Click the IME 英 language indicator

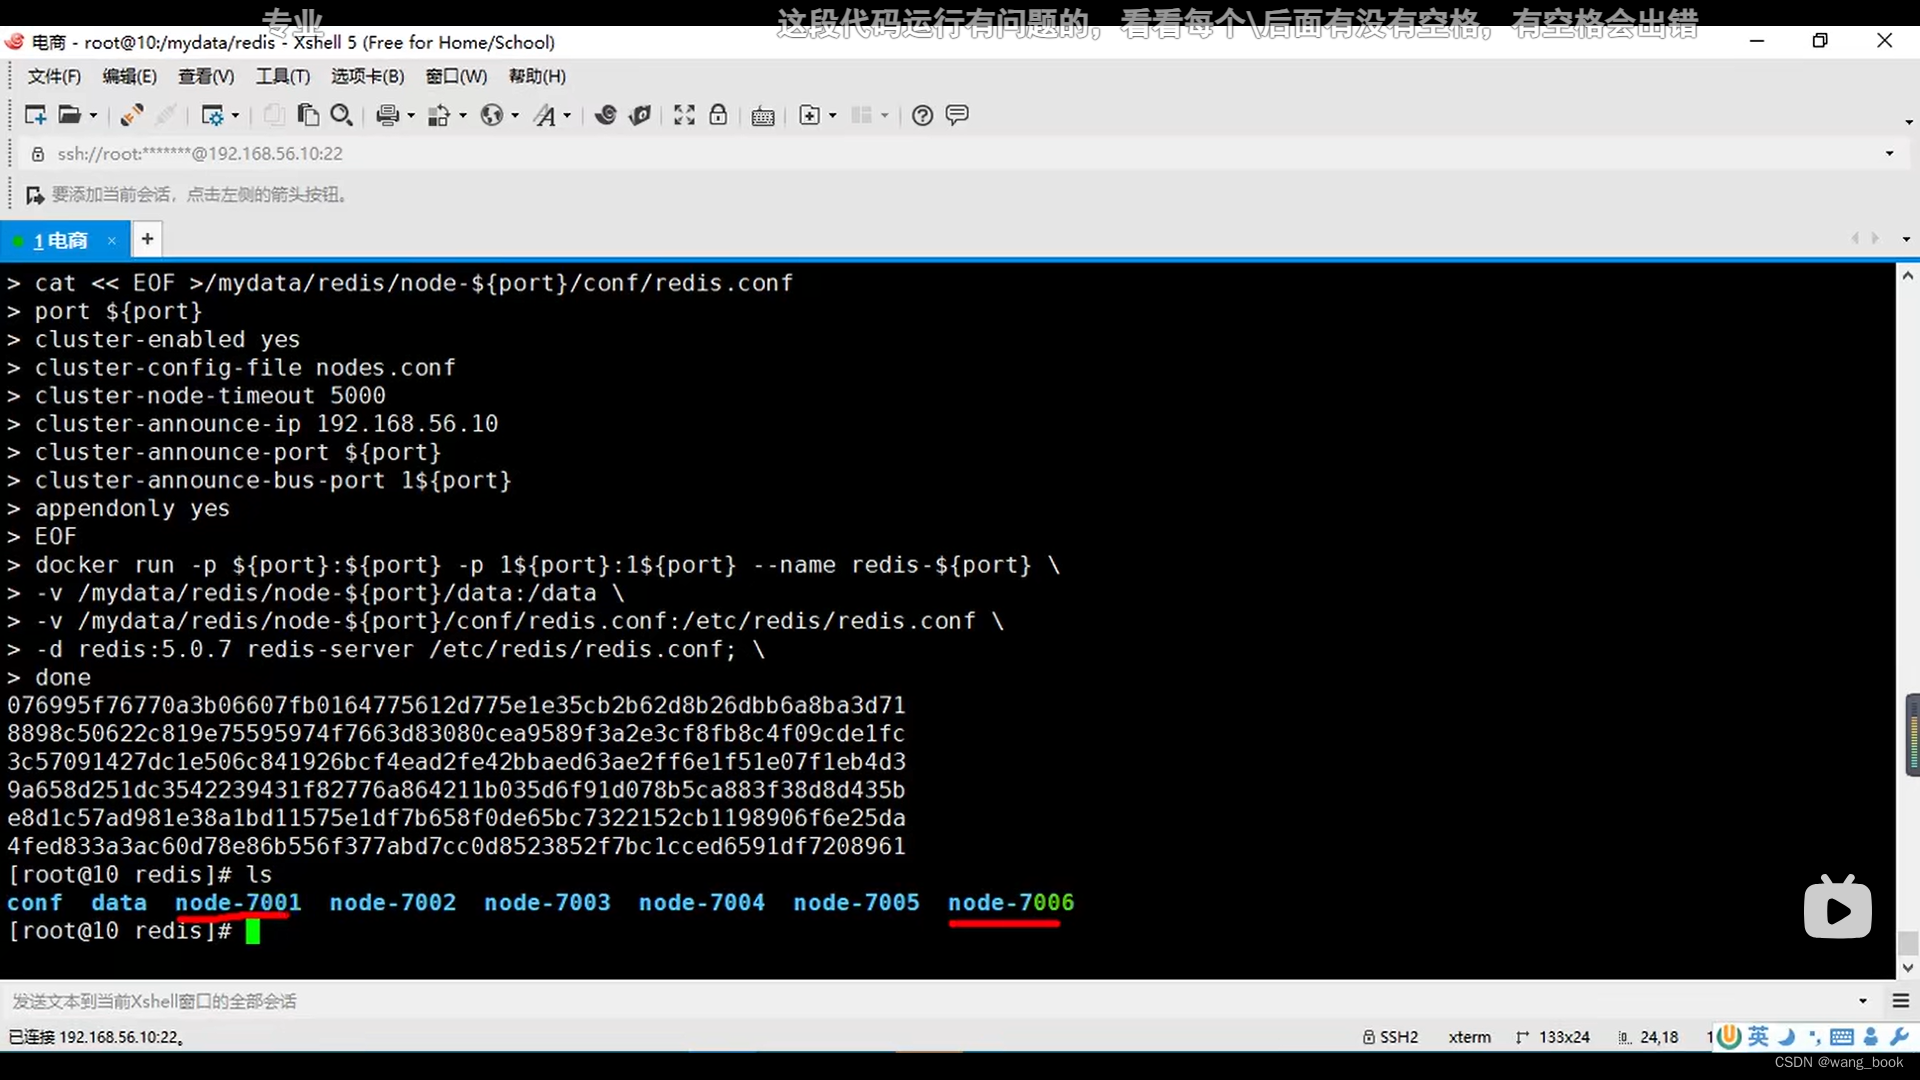point(1759,1037)
